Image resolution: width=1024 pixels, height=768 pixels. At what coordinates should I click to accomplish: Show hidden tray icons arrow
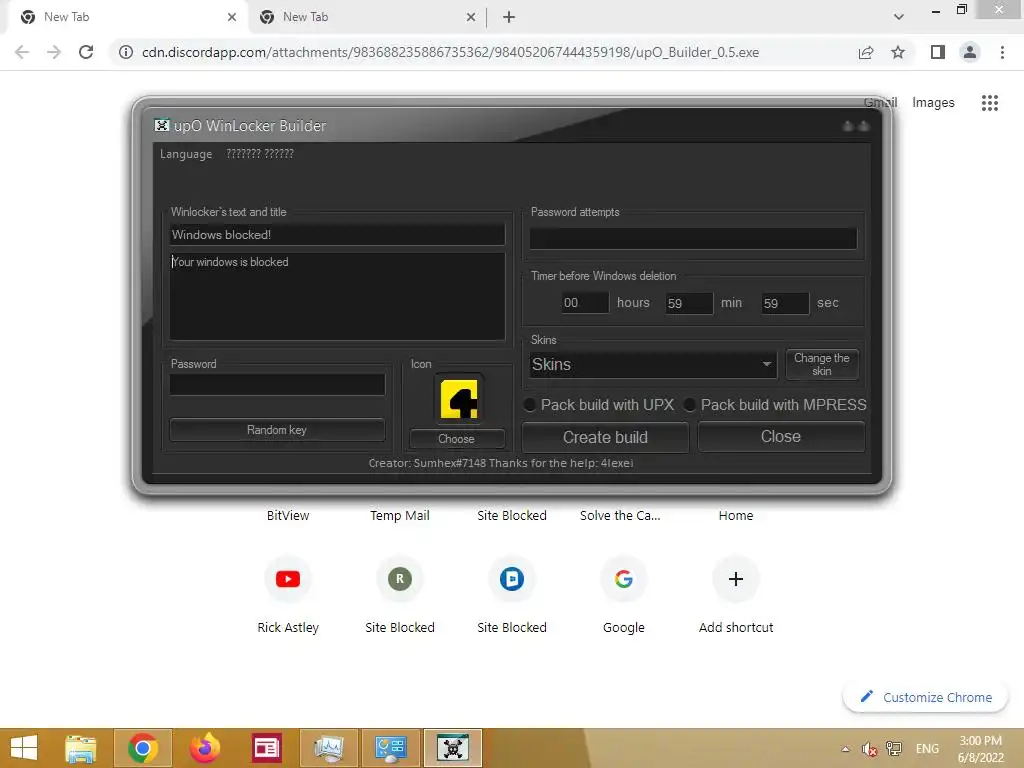pyautogui.click(x=846, y=749)
